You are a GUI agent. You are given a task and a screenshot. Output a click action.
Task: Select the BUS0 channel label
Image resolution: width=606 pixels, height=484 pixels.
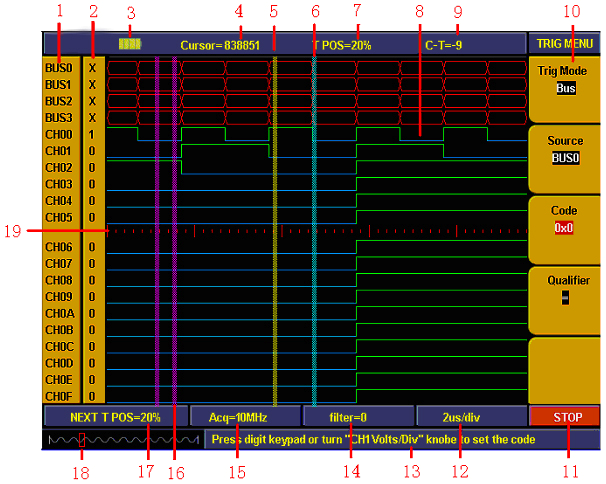(x=58, y=68)
